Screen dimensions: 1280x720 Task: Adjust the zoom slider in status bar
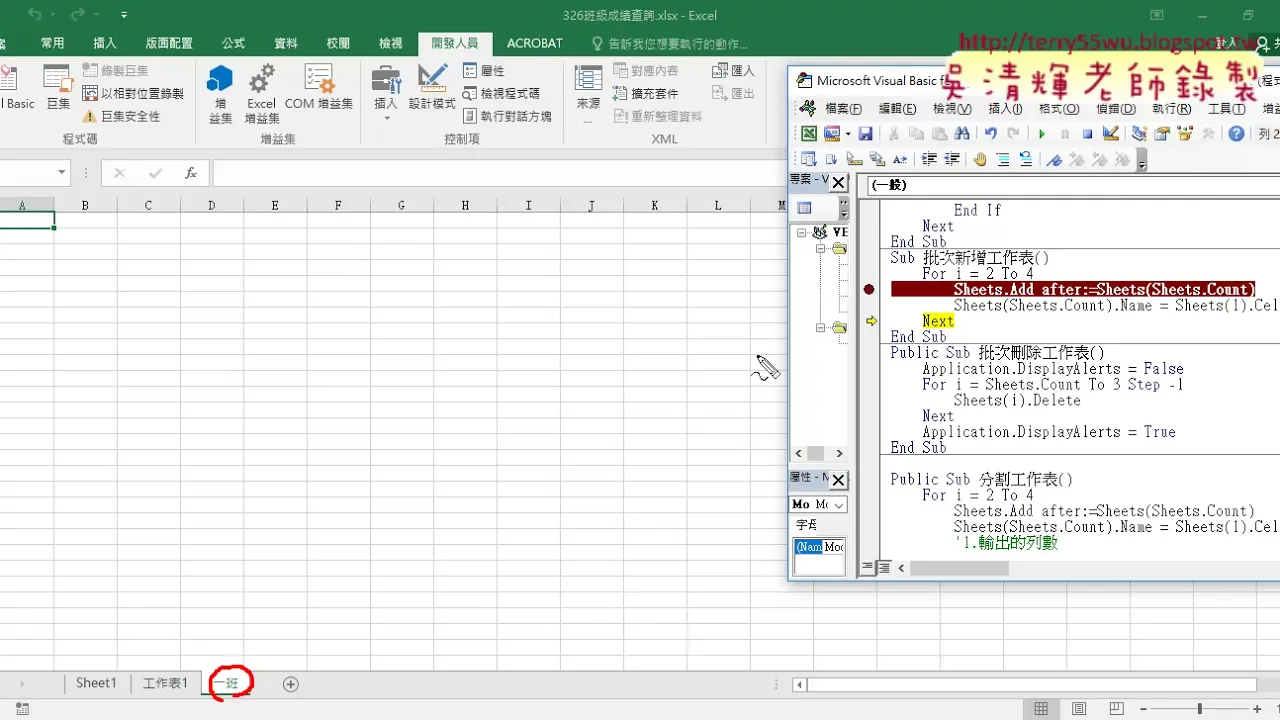[x=1199, y=709]
